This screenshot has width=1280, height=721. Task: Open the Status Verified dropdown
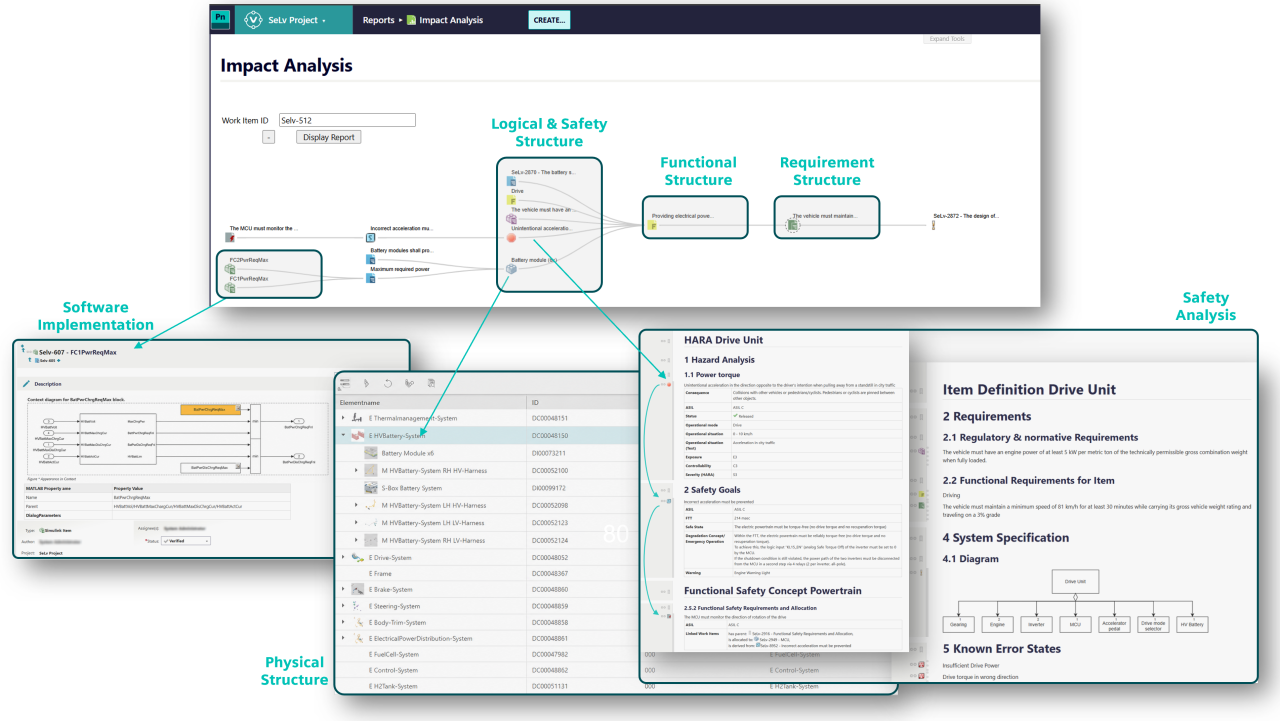point(185,540)
